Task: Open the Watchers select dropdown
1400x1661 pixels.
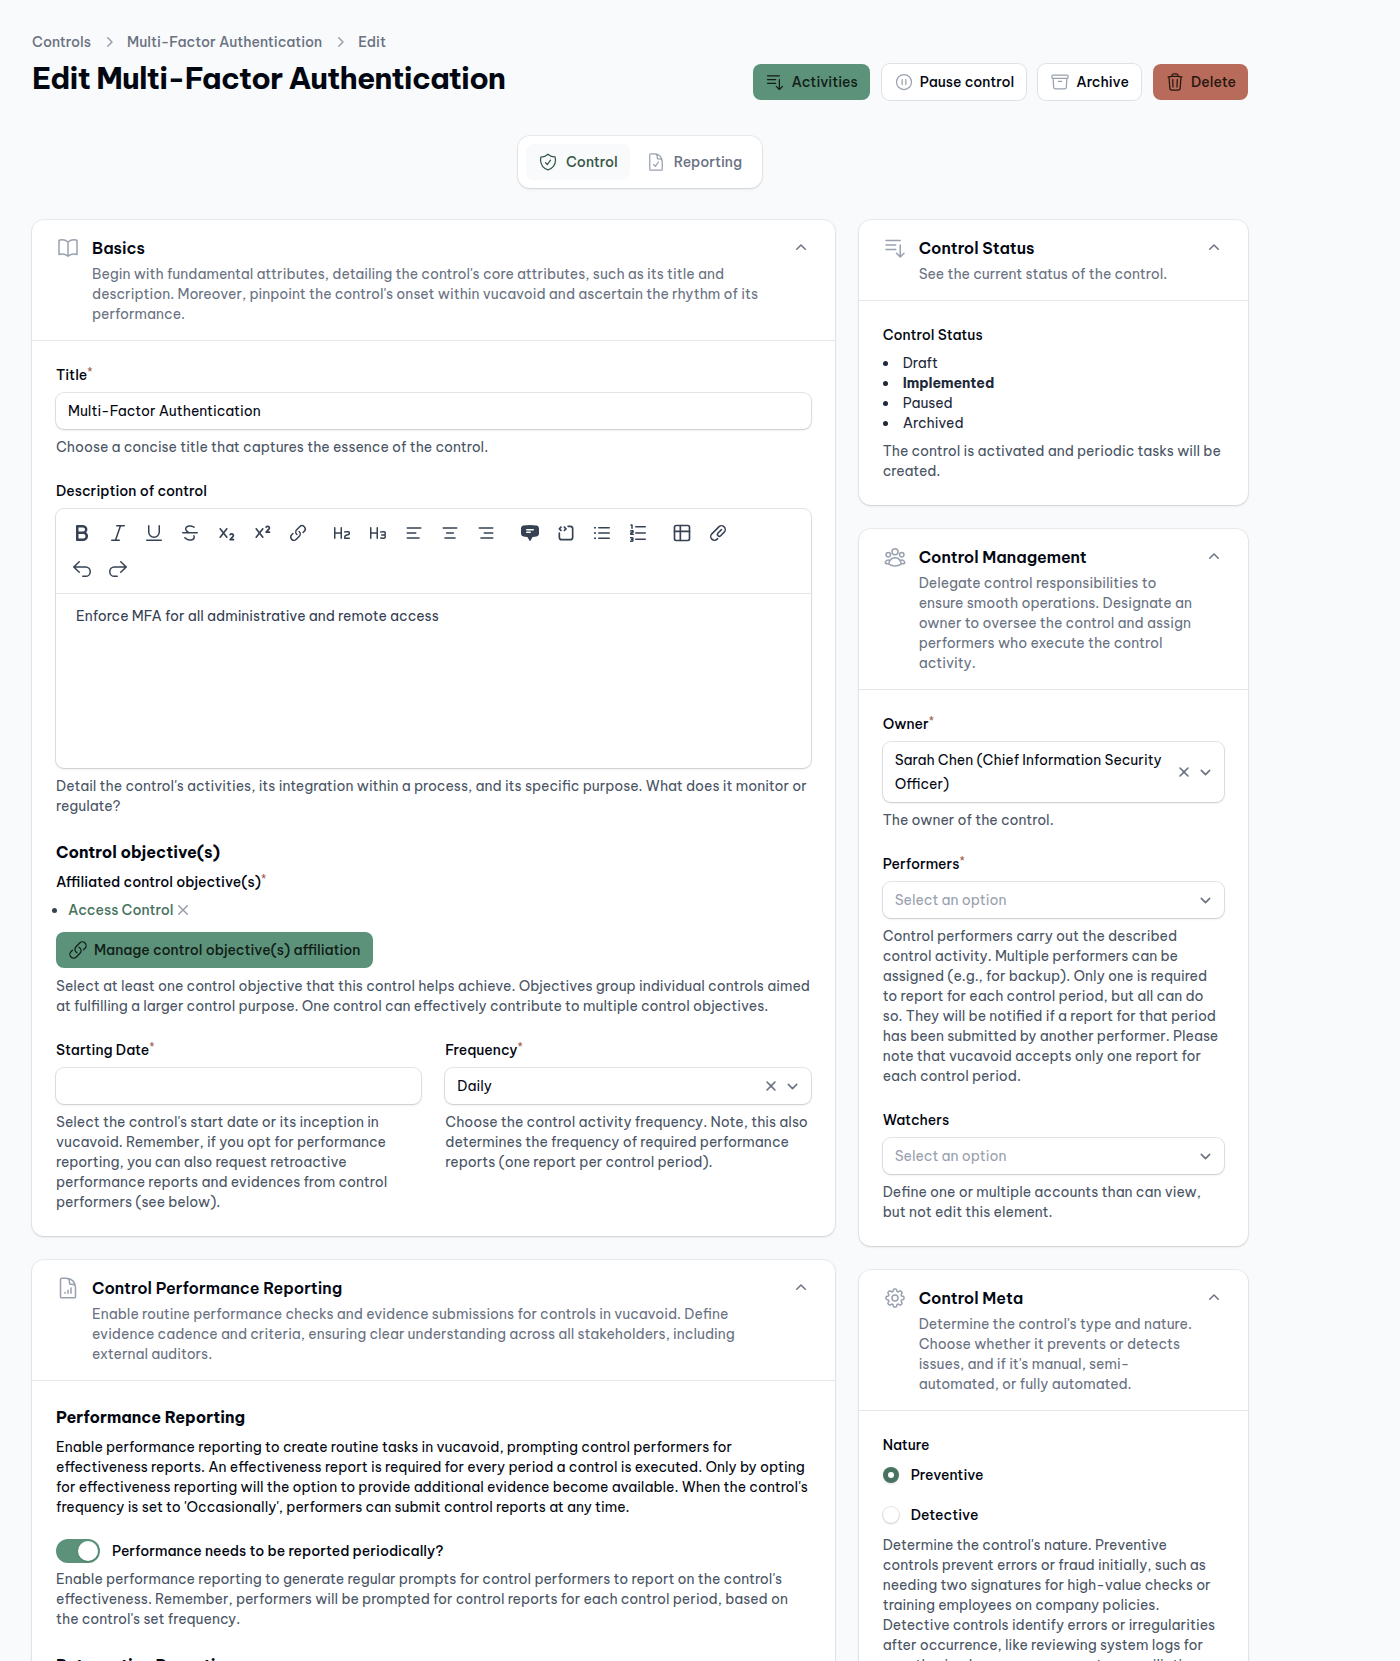Action: [x=1053, y=1156]
